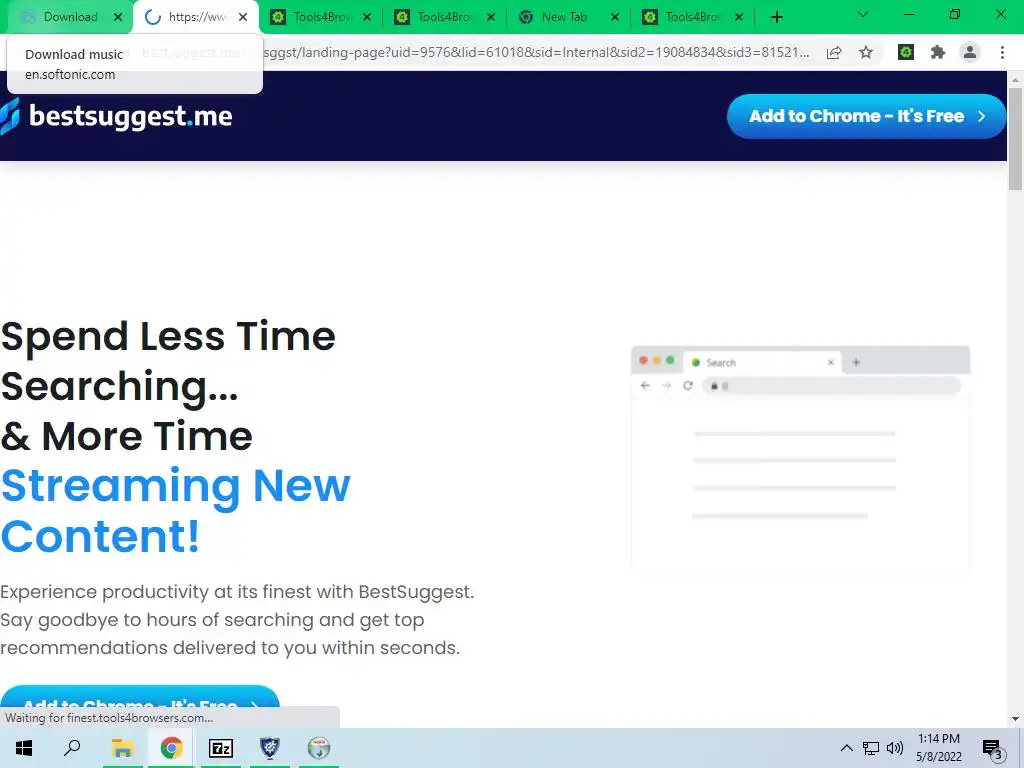1024x768 pixels.
Task: Open the tab search dropdown arrow
Action: pyautogui.click(x=863, y=14)
